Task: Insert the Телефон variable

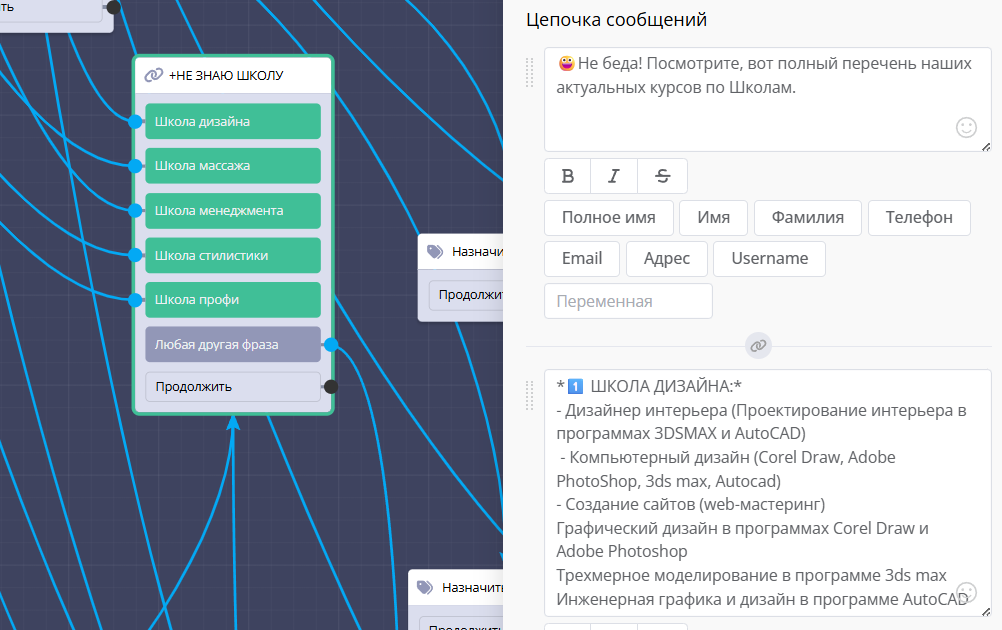Action: [x=919, y=217]
